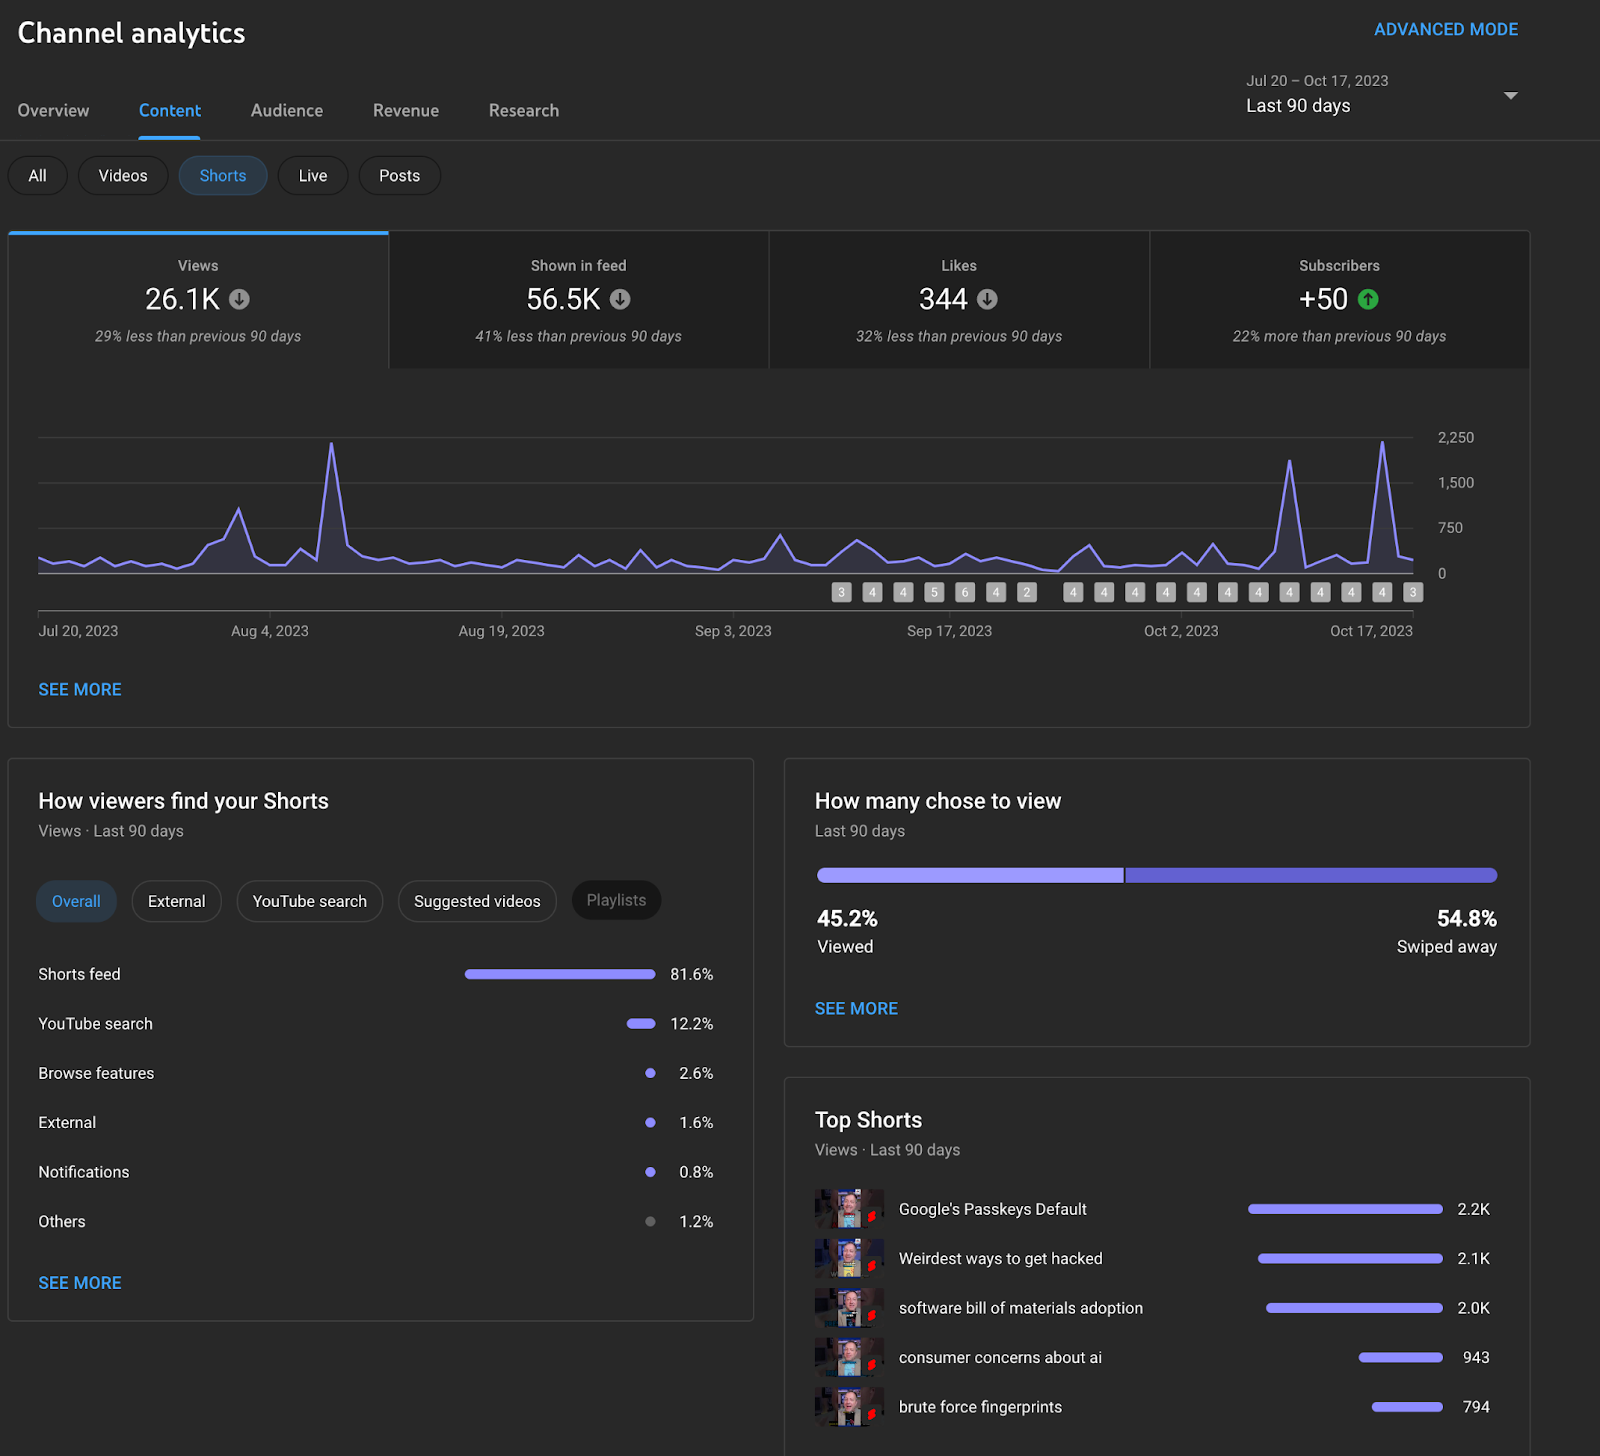Open the software bill of materials adoption thumbnail
Viewport: 1600px width, 1456px height.
[849, 1308]
